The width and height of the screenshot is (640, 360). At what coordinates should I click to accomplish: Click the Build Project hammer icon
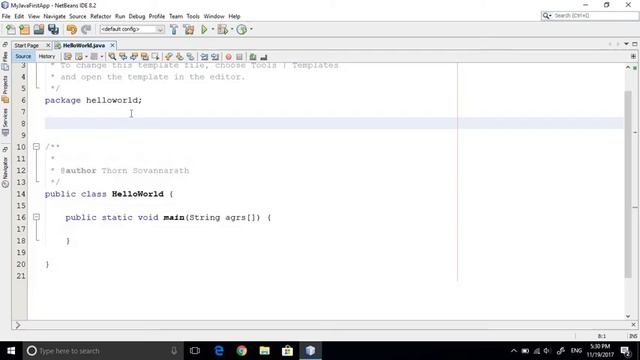[174, 29]
